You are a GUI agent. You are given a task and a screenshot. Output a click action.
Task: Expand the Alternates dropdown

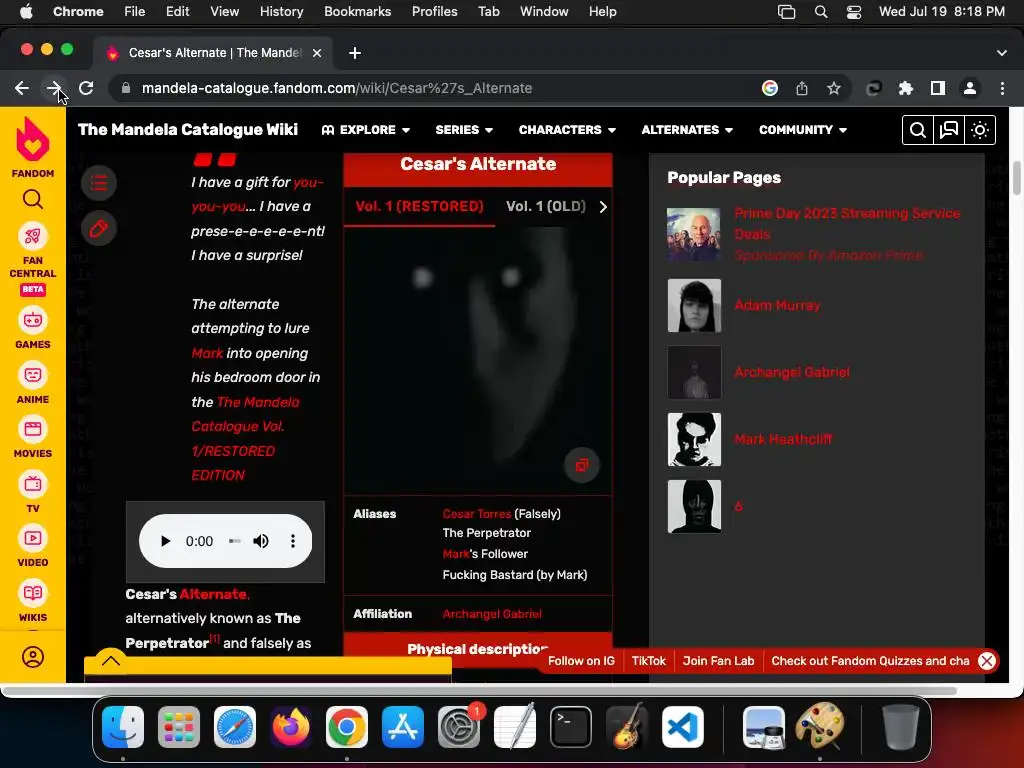click(x=687, y=130)
